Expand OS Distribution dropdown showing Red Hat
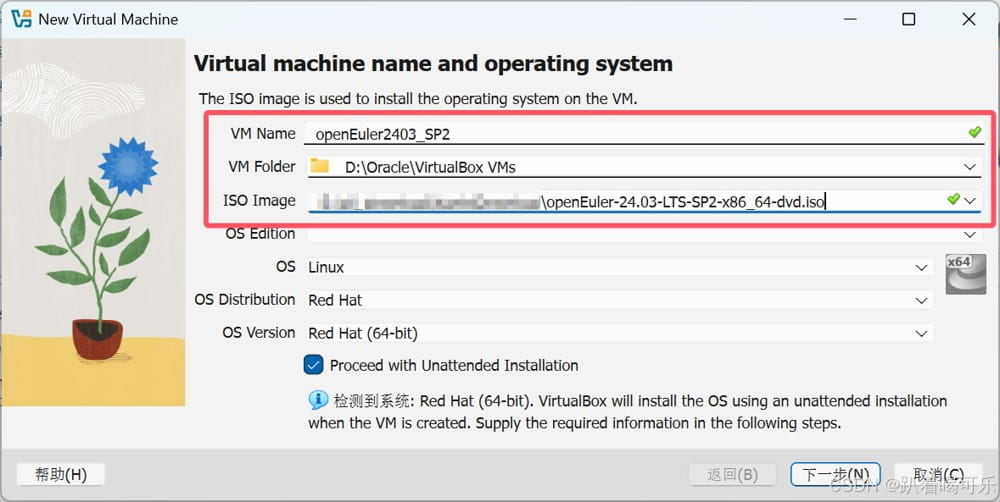Viewport: 1000px width, 502px height. point(922,300)
